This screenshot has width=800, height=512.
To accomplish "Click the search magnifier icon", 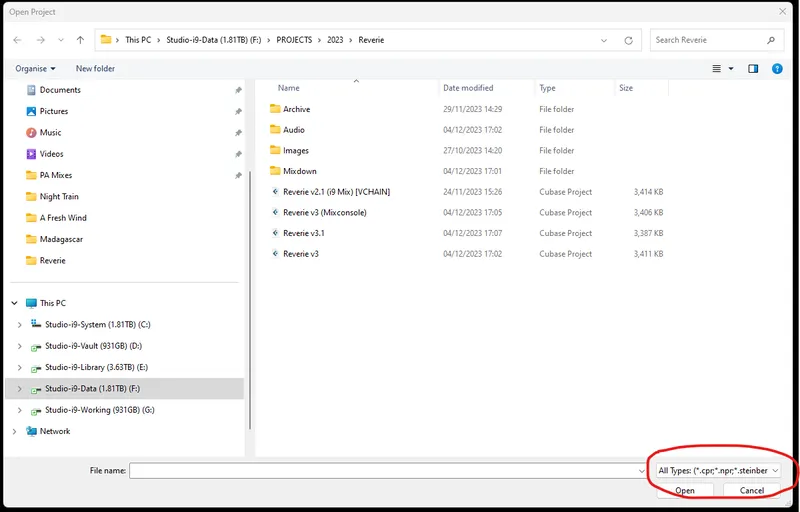I will pos(771,40).
